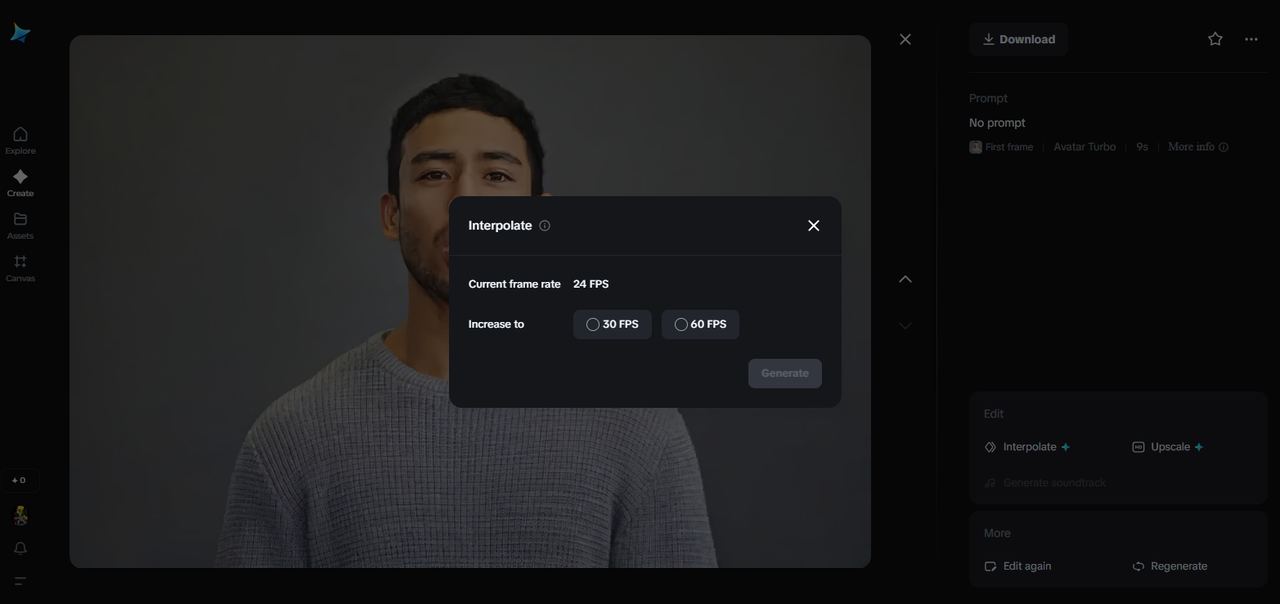This screenshot has width=1280, height=604.
Task: Open the Assets folder in sidebar
Action: point(20,225)
